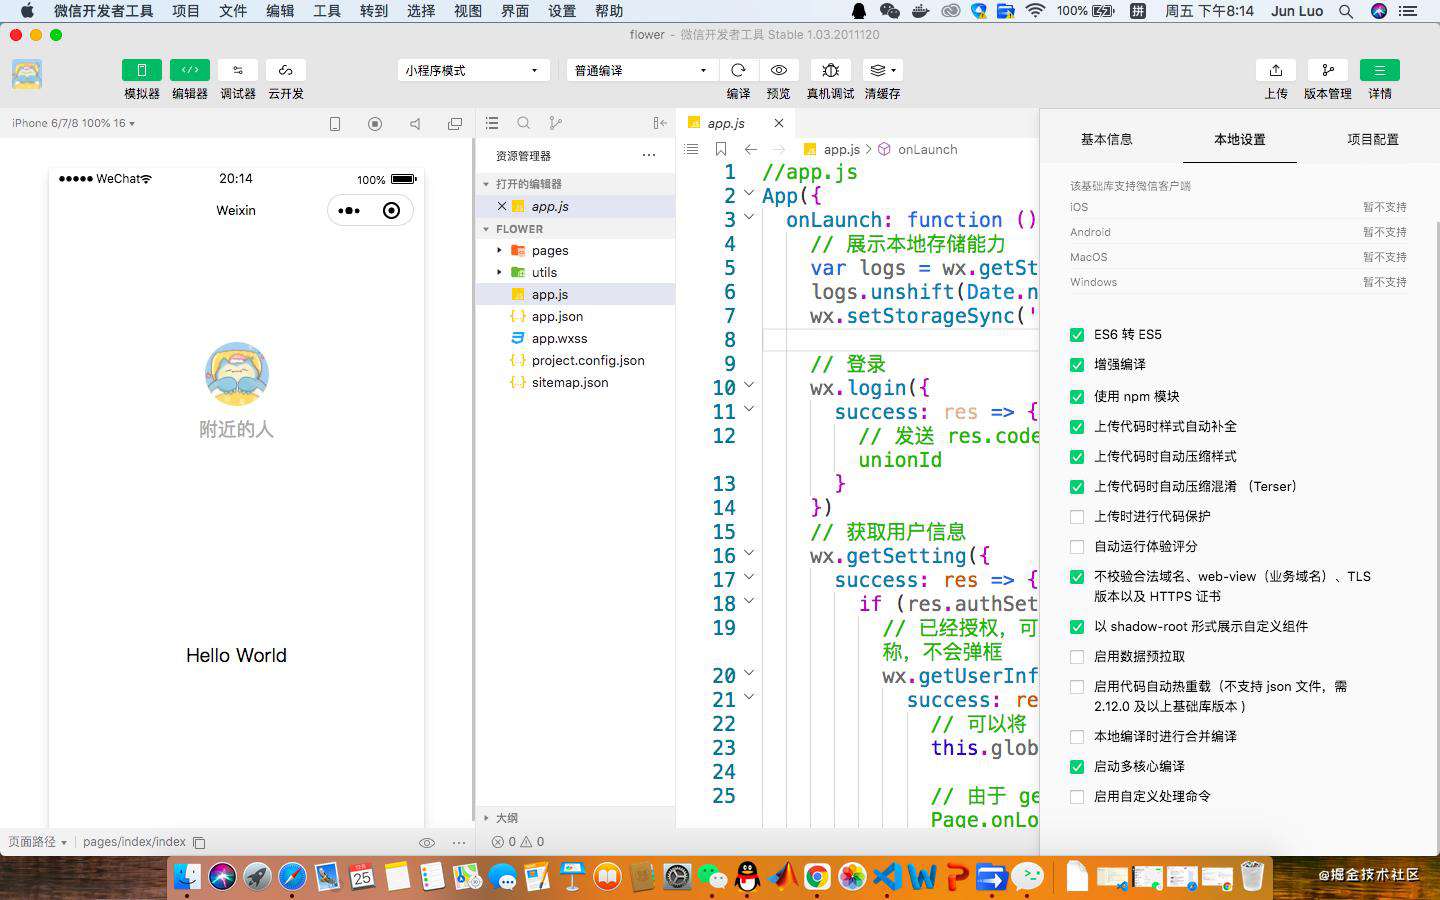The height and width of the screenshot is (900, 1440).
Task: Toggle the details (详情) panel
Action: (x=1380, y=70)
